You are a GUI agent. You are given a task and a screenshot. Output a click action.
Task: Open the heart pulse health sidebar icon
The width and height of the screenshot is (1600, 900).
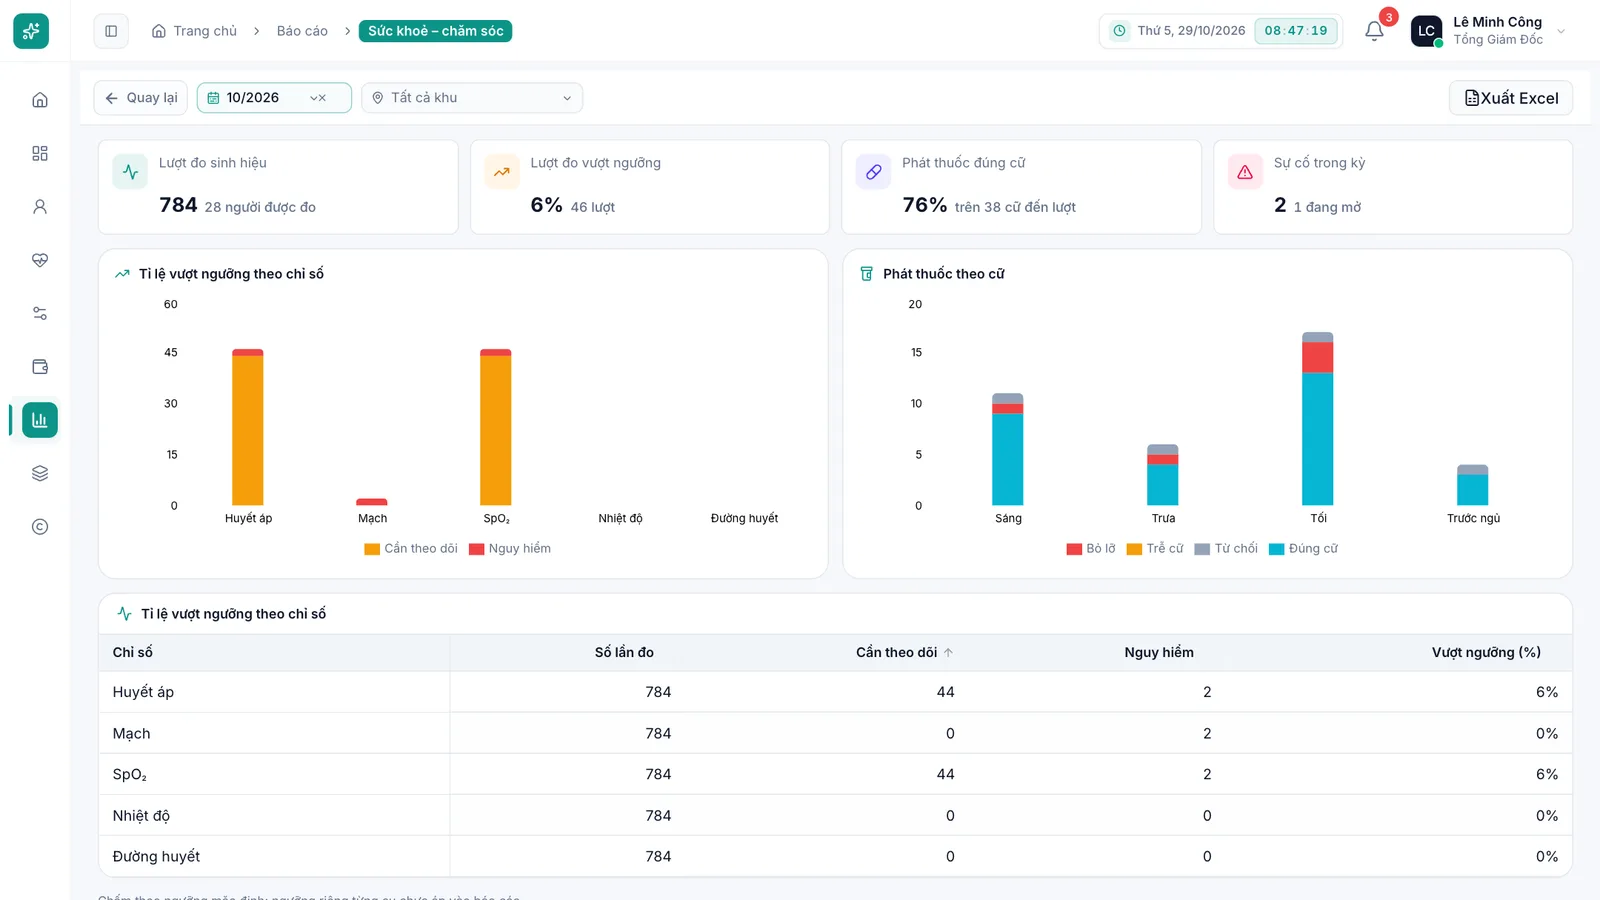click(40, 260)
